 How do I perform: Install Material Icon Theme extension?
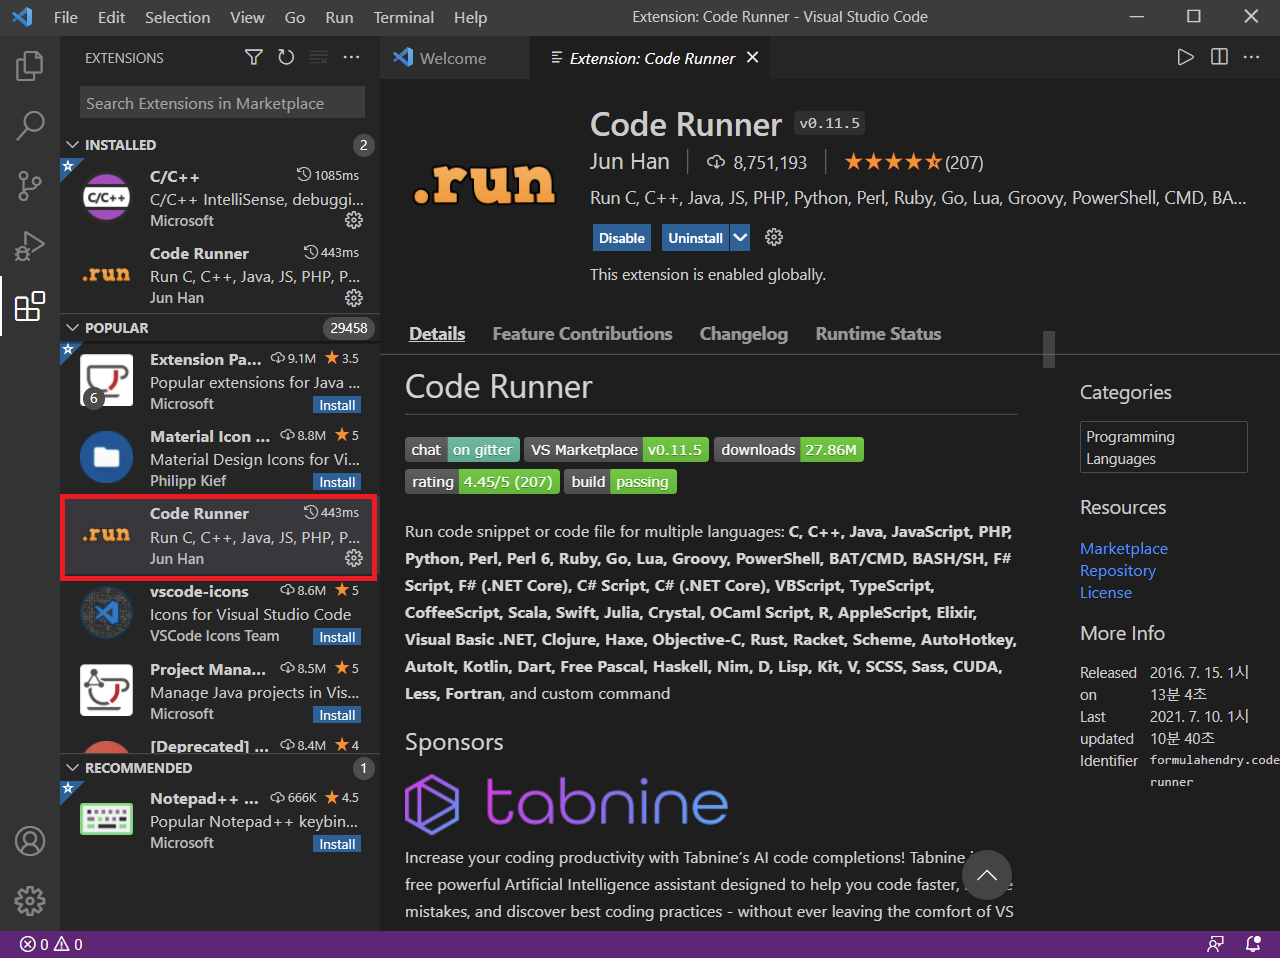click(337, 482)
